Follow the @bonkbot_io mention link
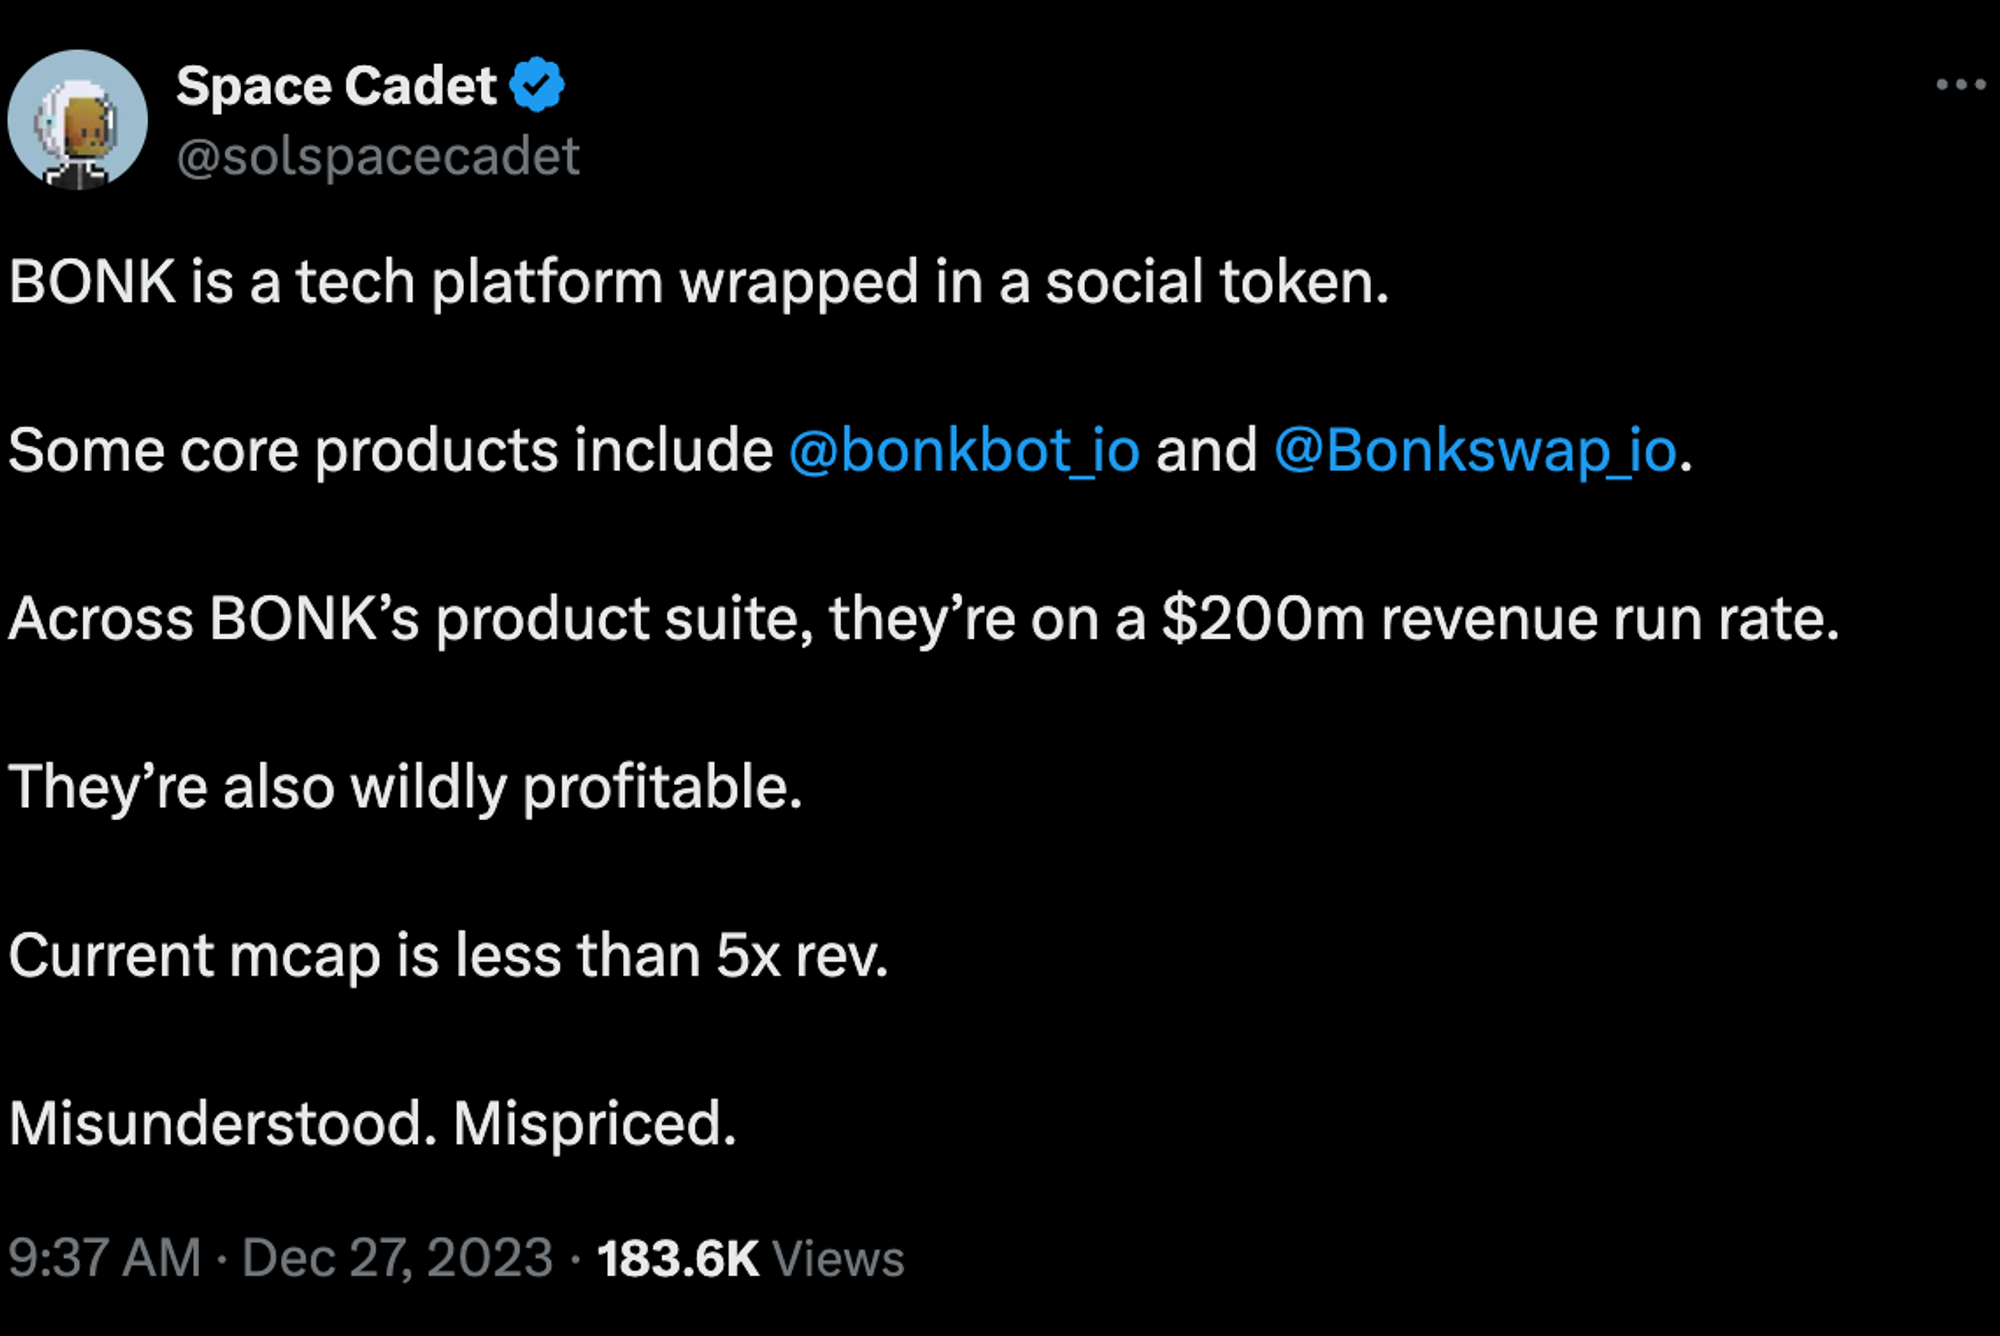2000x1336 pixels. [964, 450]
